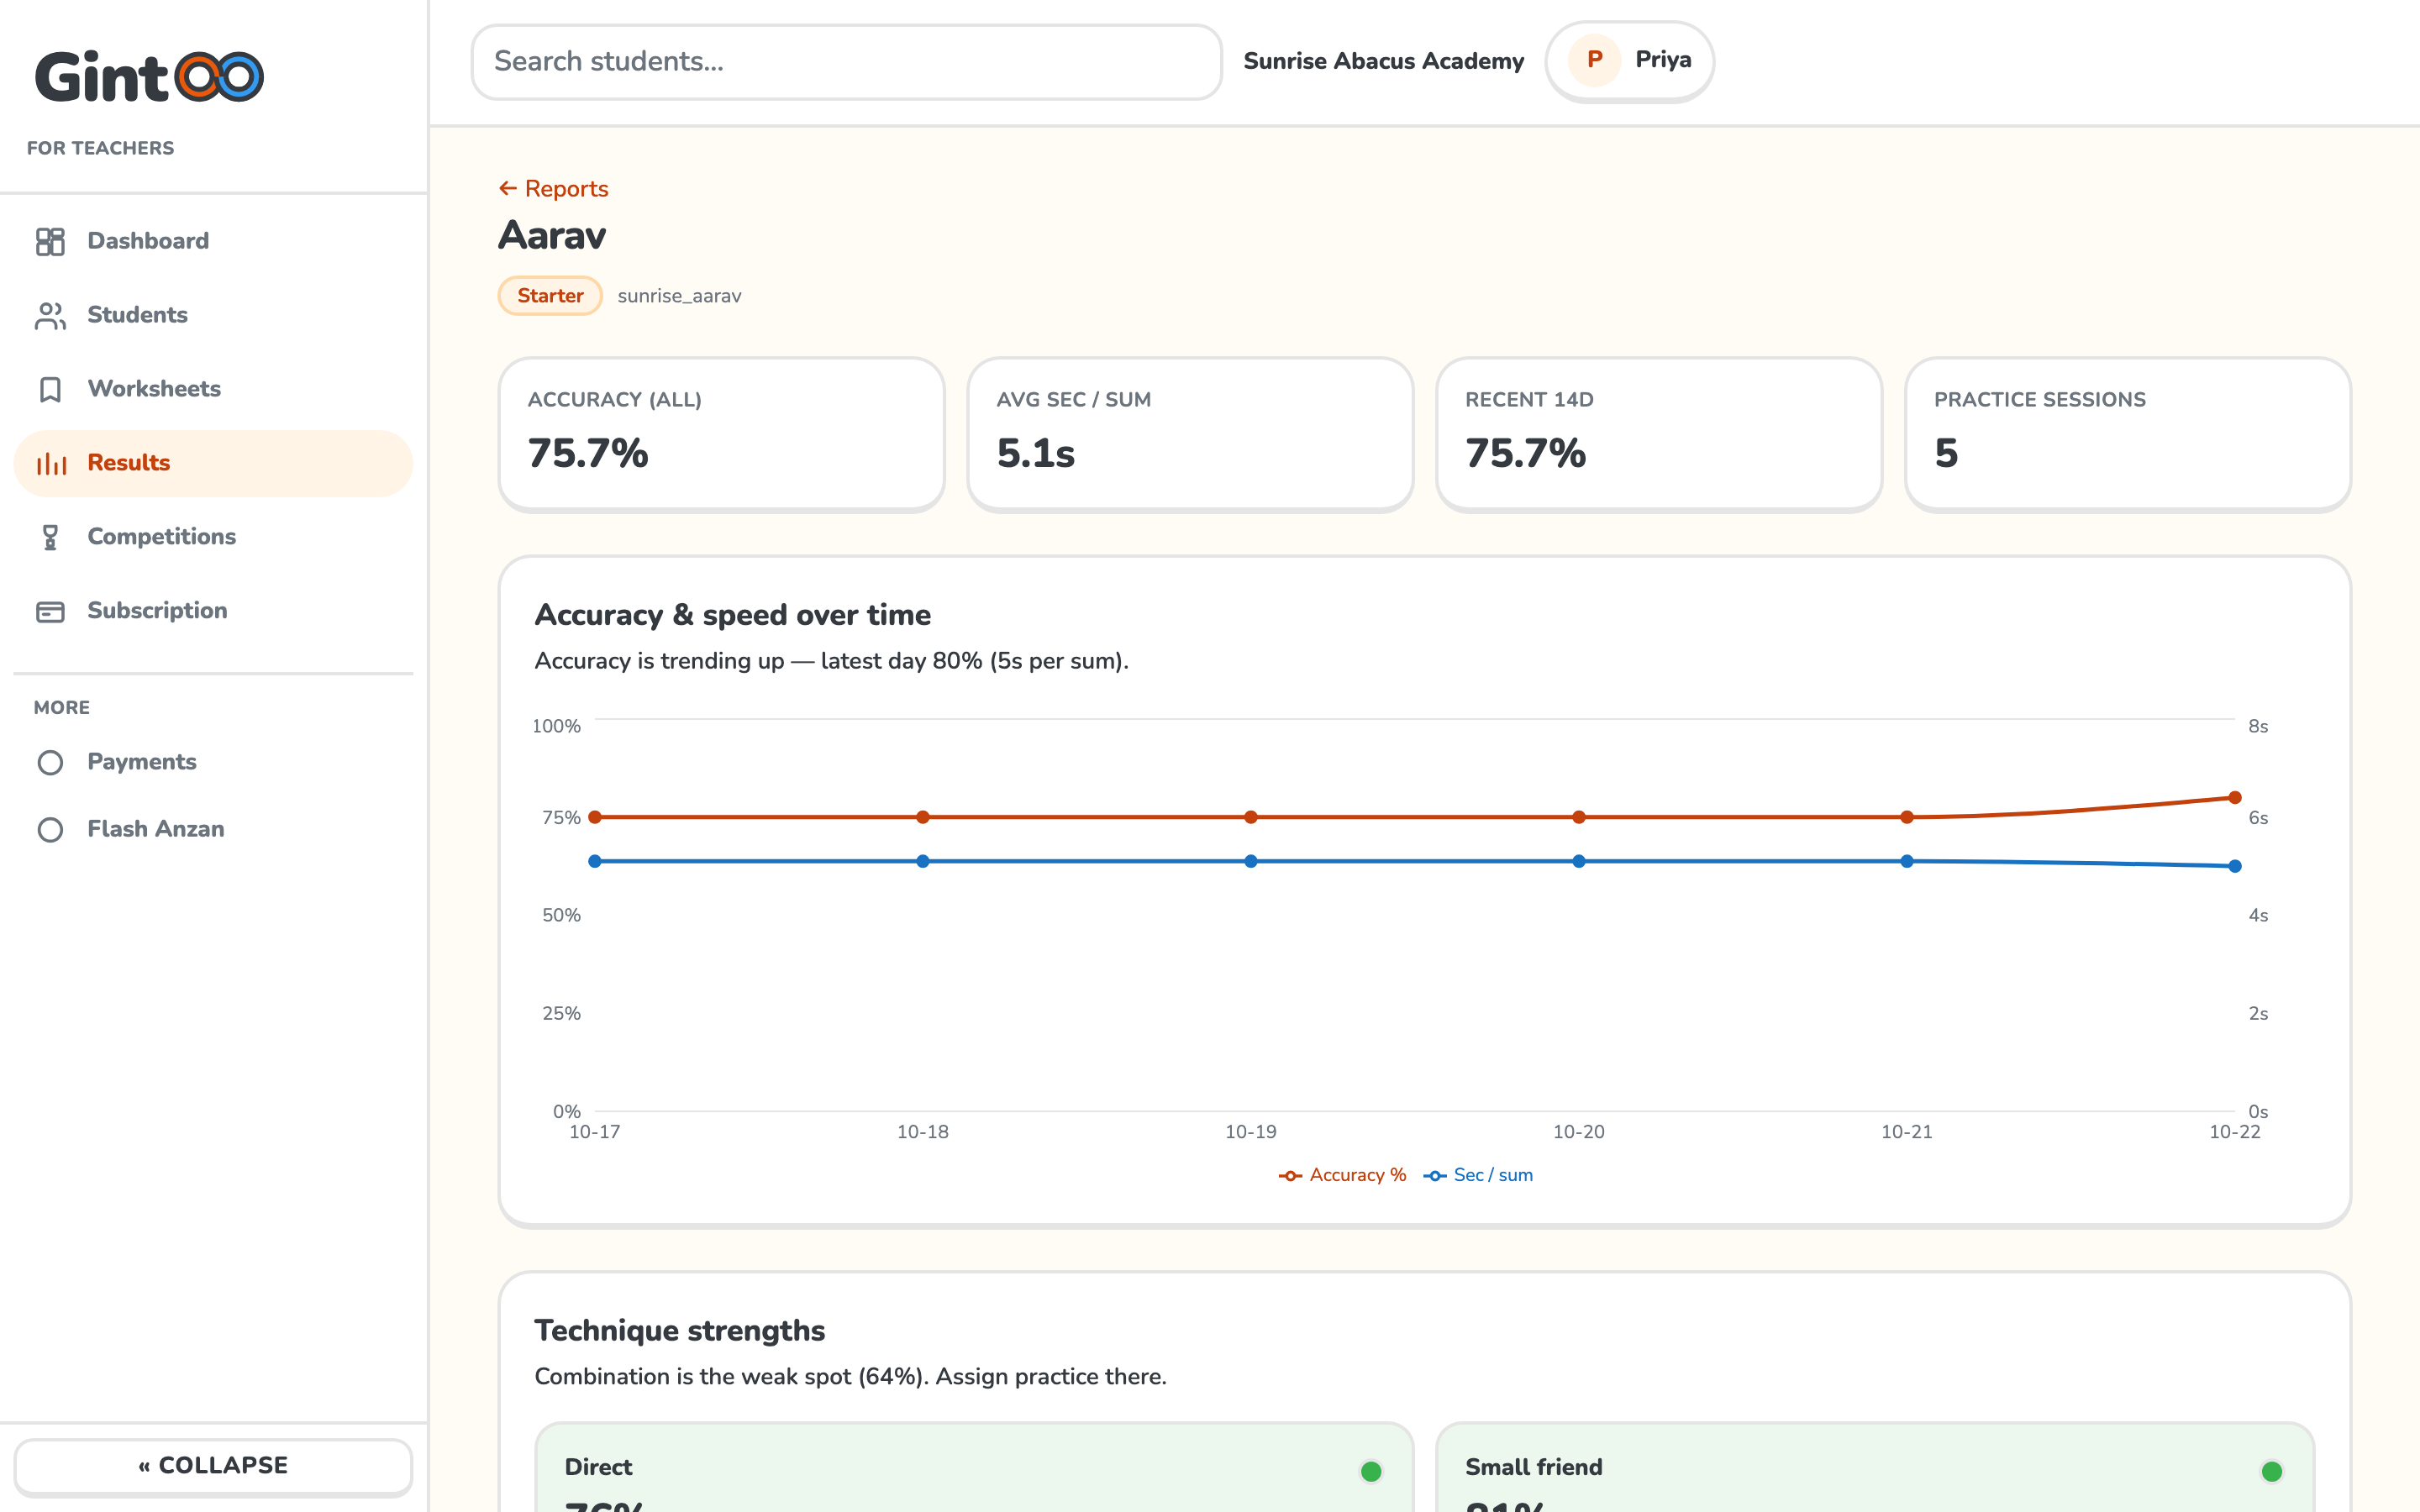Select the Recent 14D card
Screen dimensions: 2420x1512
1659,434
